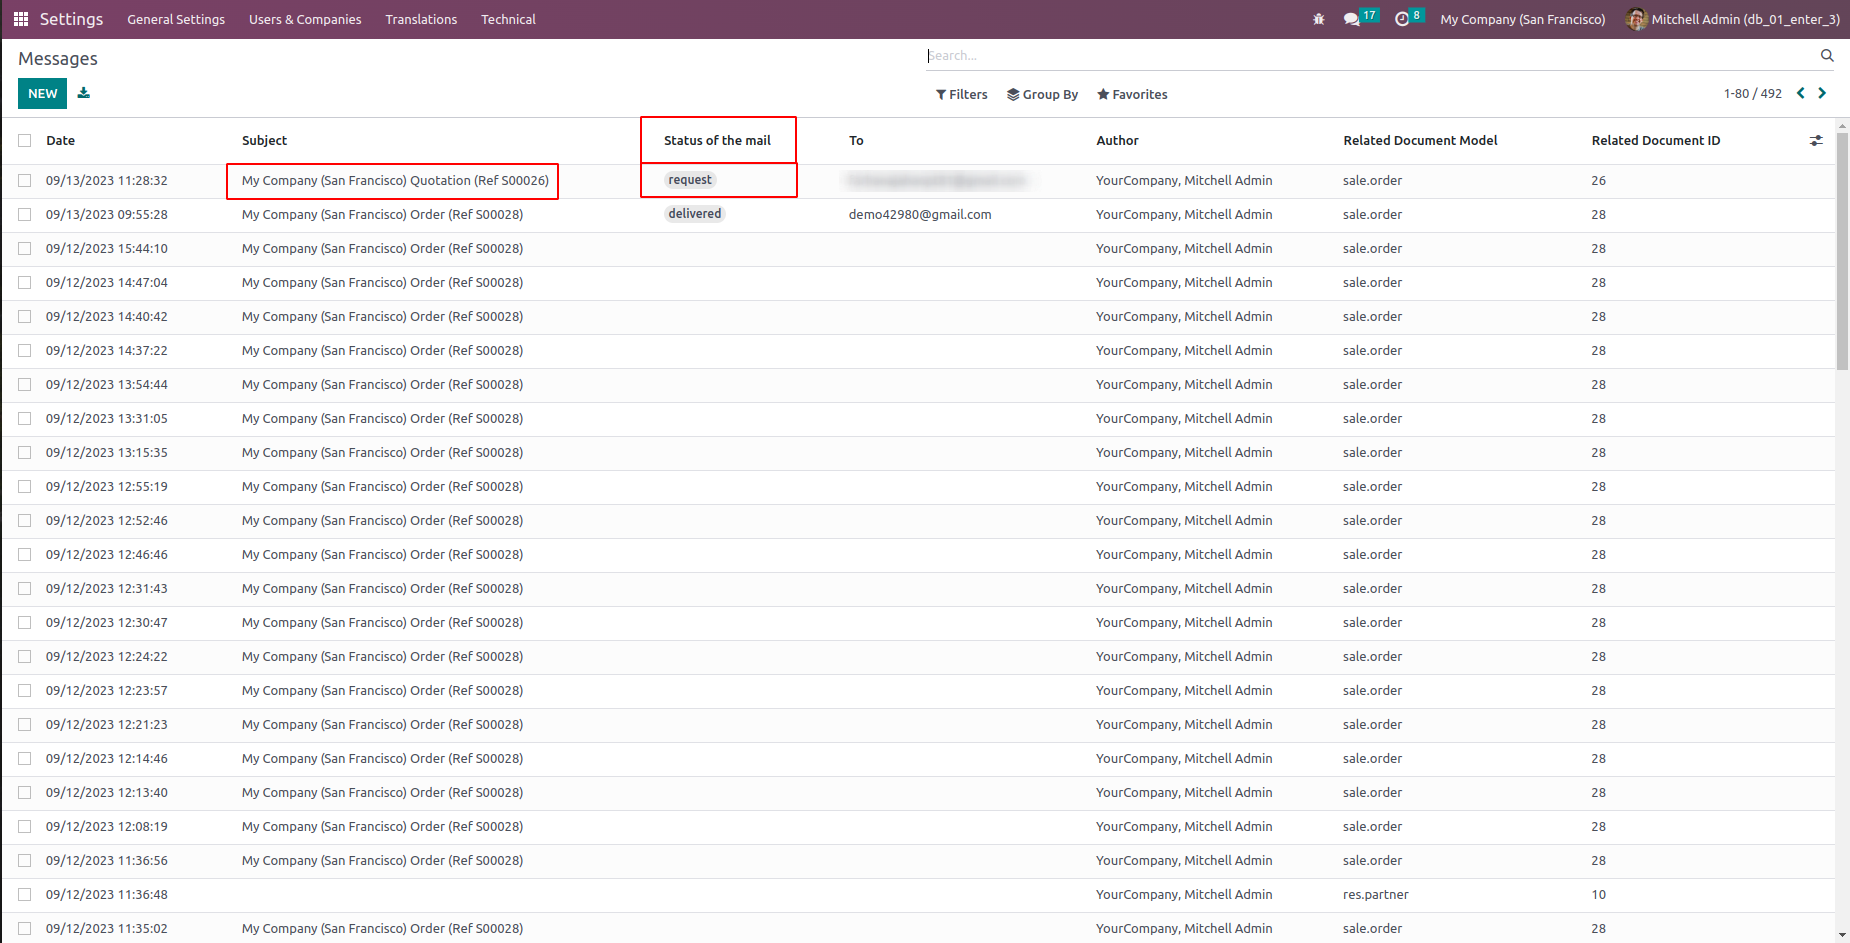This screenshot has height=943, width=1850.
Task: Open the Group By dropdown
Action: pyautogui.click(x=1042, y=94)
